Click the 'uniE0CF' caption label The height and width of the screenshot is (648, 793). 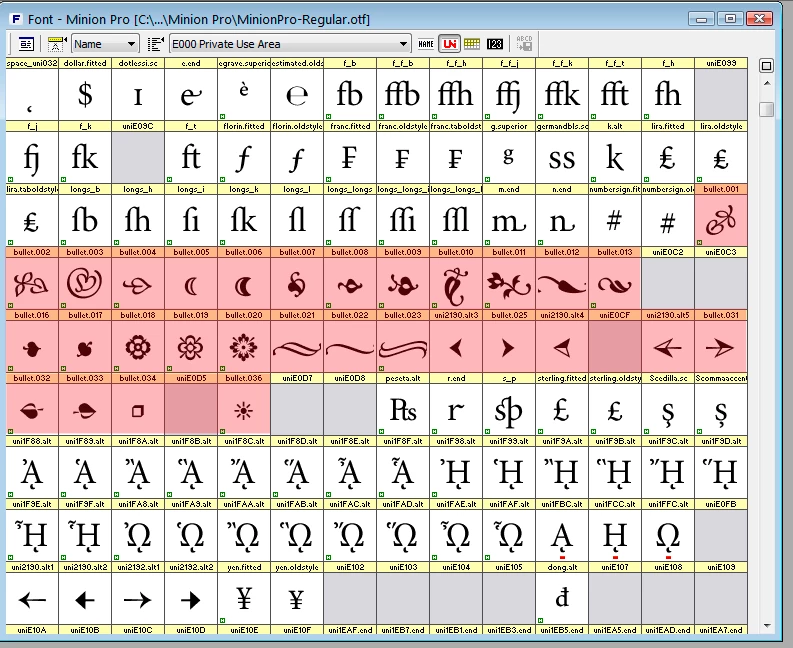615,315
